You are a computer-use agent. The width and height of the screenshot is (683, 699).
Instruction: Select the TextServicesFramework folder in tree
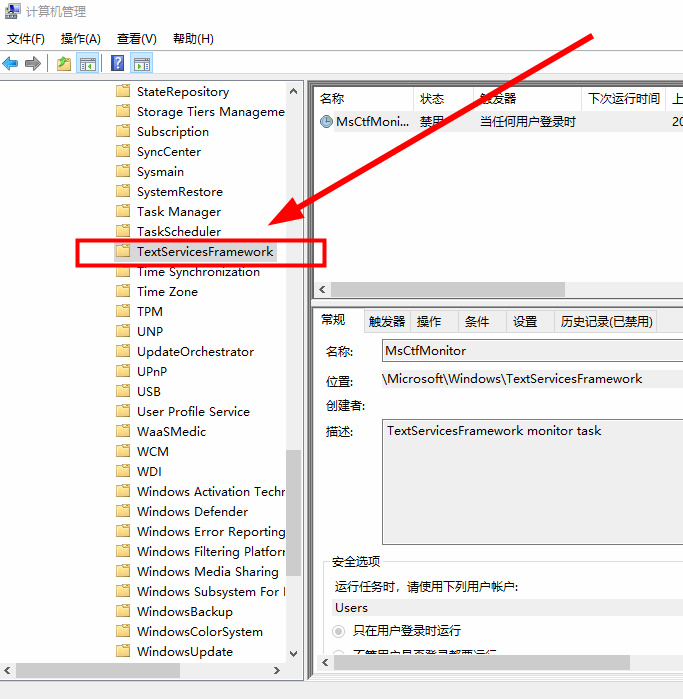(205, 252)
